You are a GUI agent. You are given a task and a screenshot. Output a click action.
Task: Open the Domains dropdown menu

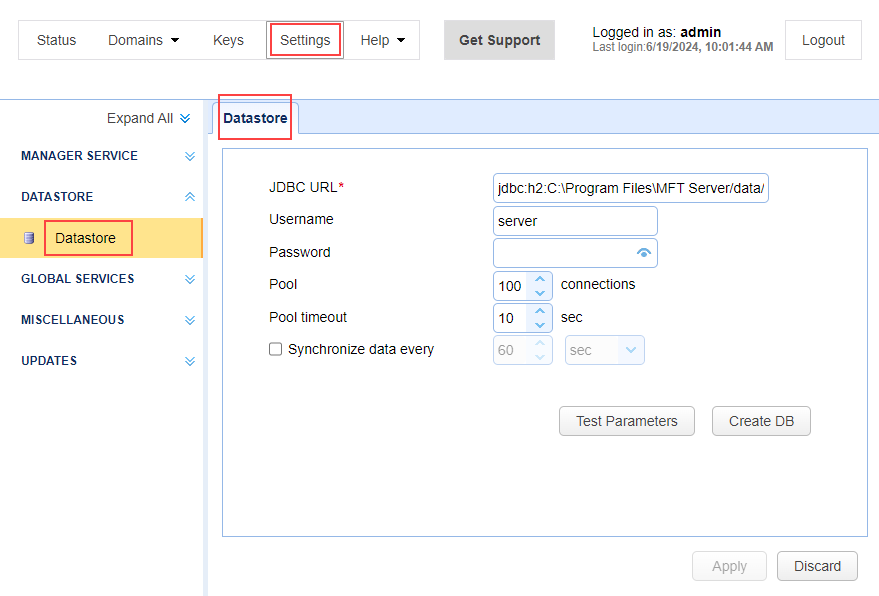pos(143,40)
